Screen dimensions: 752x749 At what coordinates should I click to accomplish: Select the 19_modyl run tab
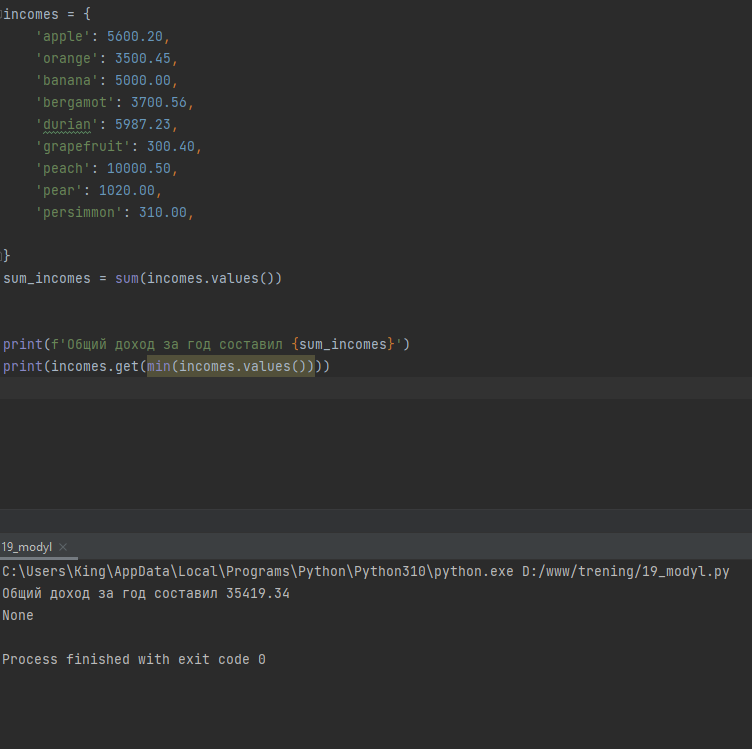(26, 547)
